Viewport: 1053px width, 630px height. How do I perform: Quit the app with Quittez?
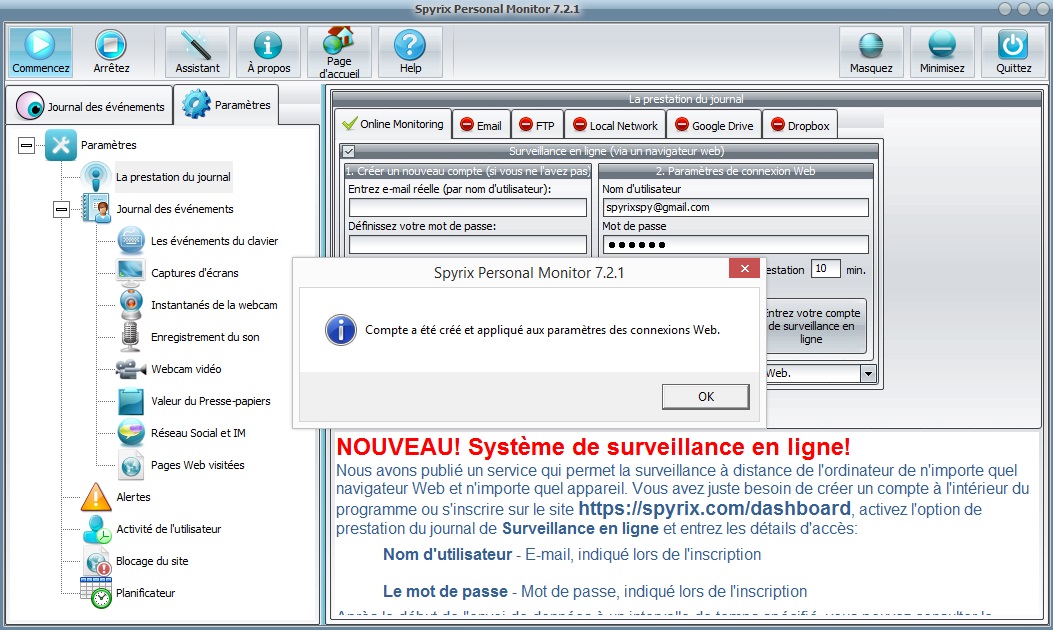(x=1013, y=52)
